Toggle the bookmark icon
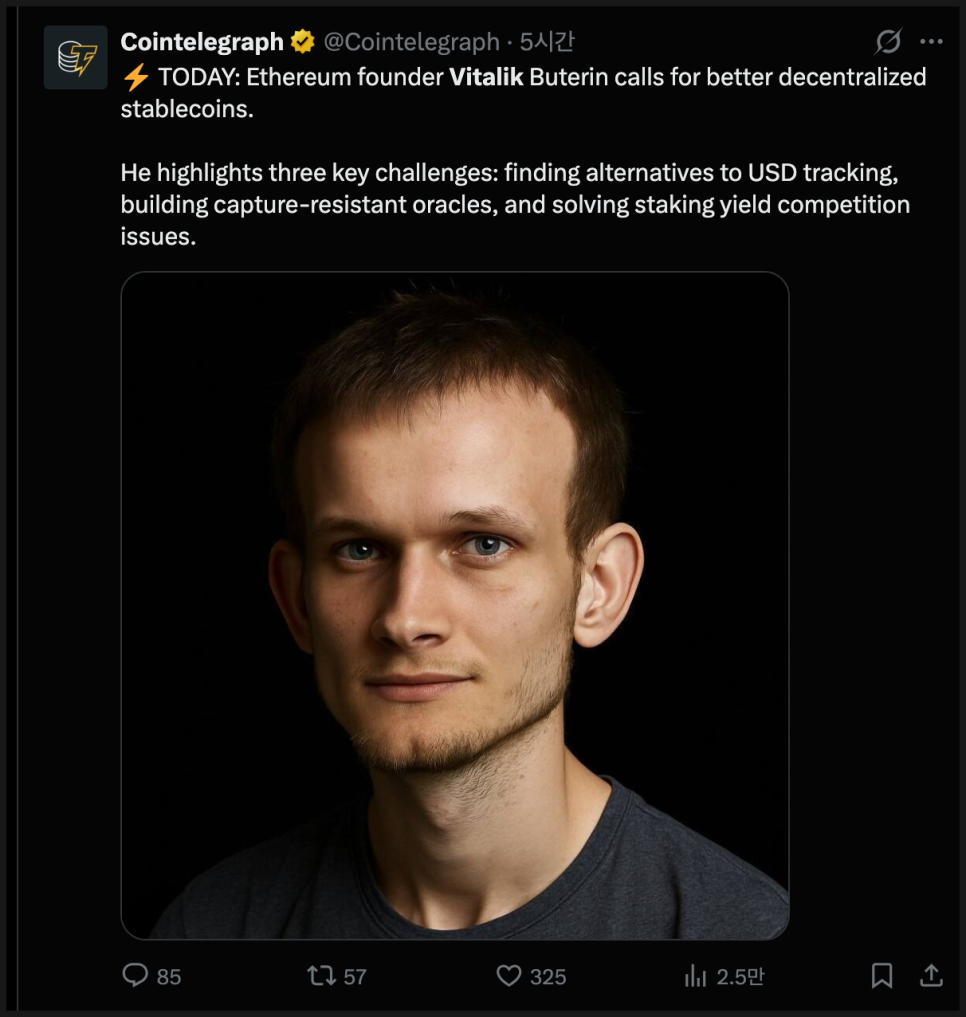 click(x=882, y=975)
